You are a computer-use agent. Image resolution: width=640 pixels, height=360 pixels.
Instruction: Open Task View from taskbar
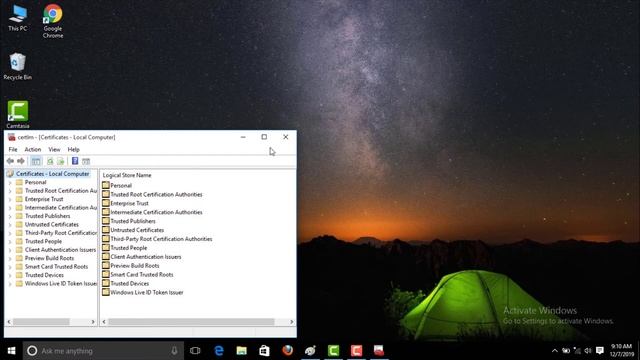(x=195, y=351)
